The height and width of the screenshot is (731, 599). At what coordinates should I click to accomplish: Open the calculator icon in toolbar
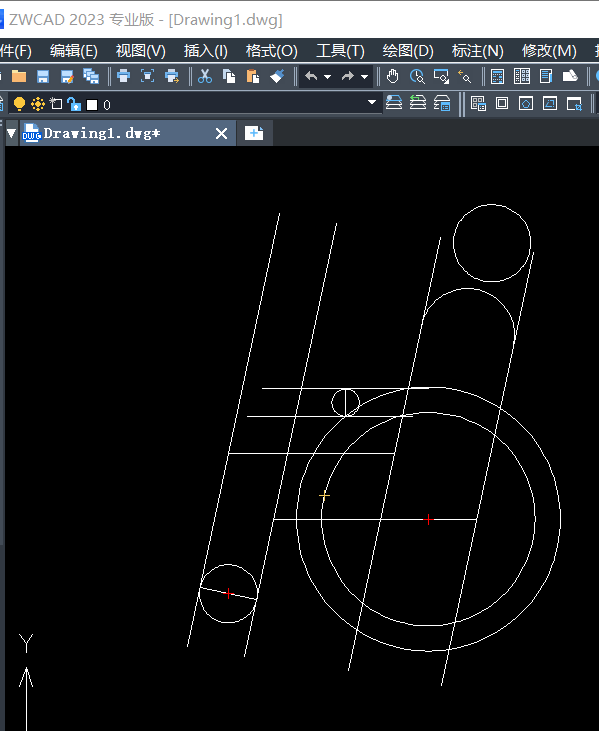click(x=497, y=76)
